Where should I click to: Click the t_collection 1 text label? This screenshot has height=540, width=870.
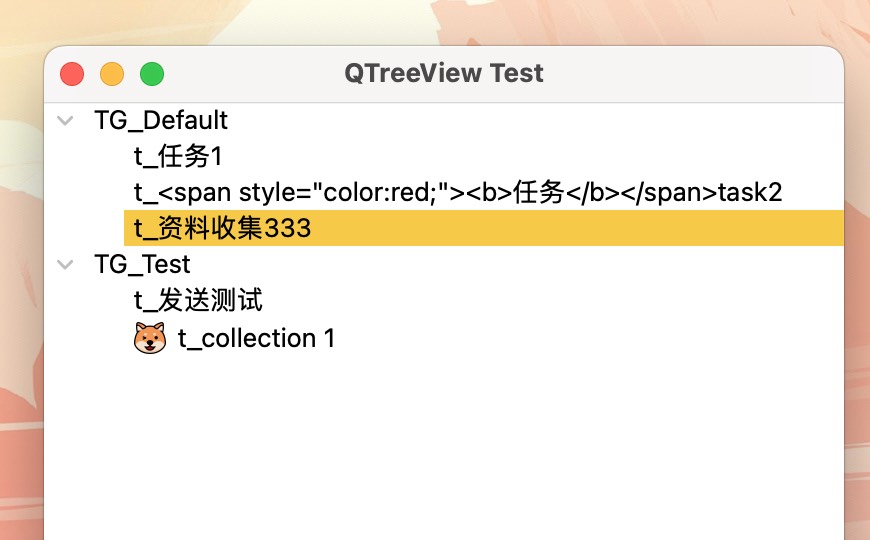click(256, 339)
